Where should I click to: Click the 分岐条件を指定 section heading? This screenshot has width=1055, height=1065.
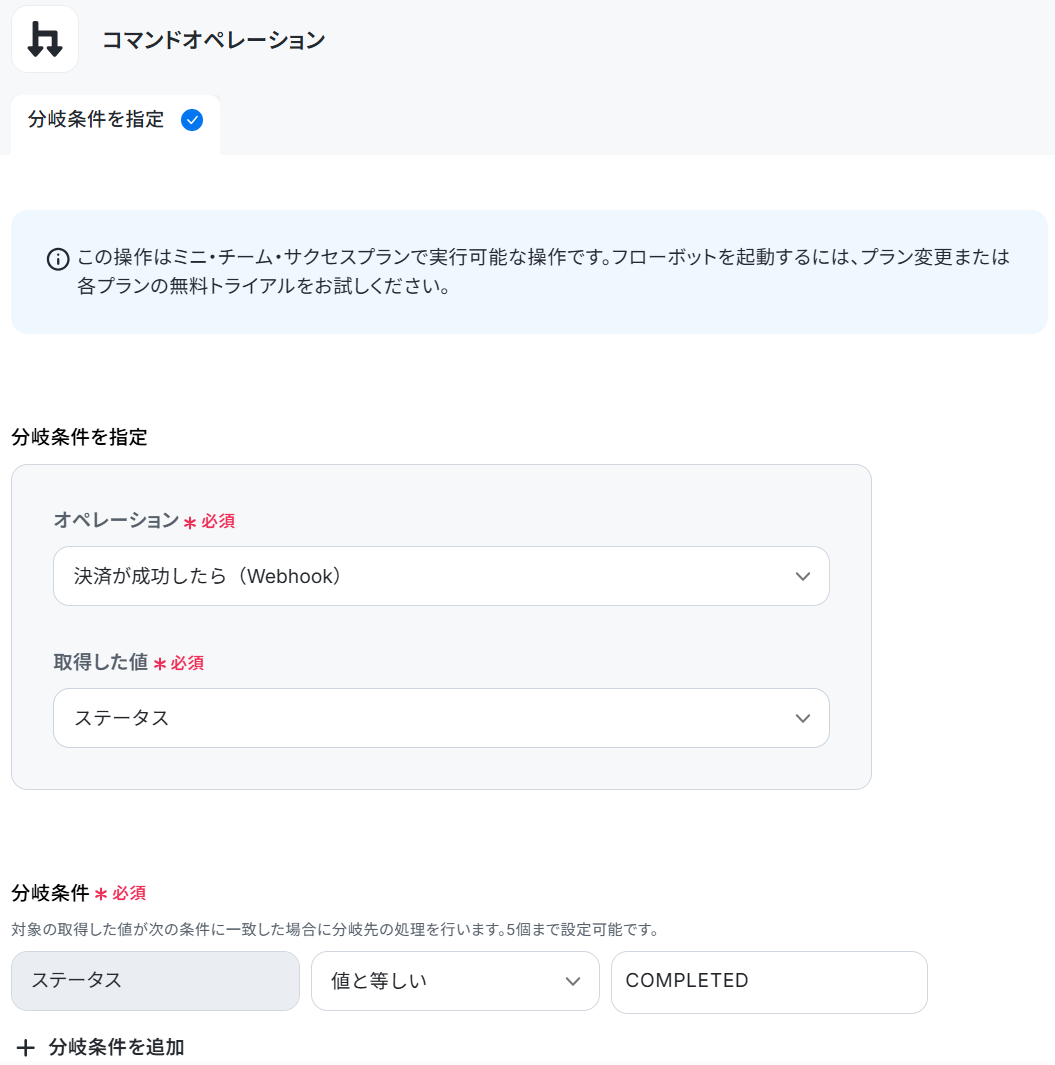pyautogui.click(x=79, y=437)
